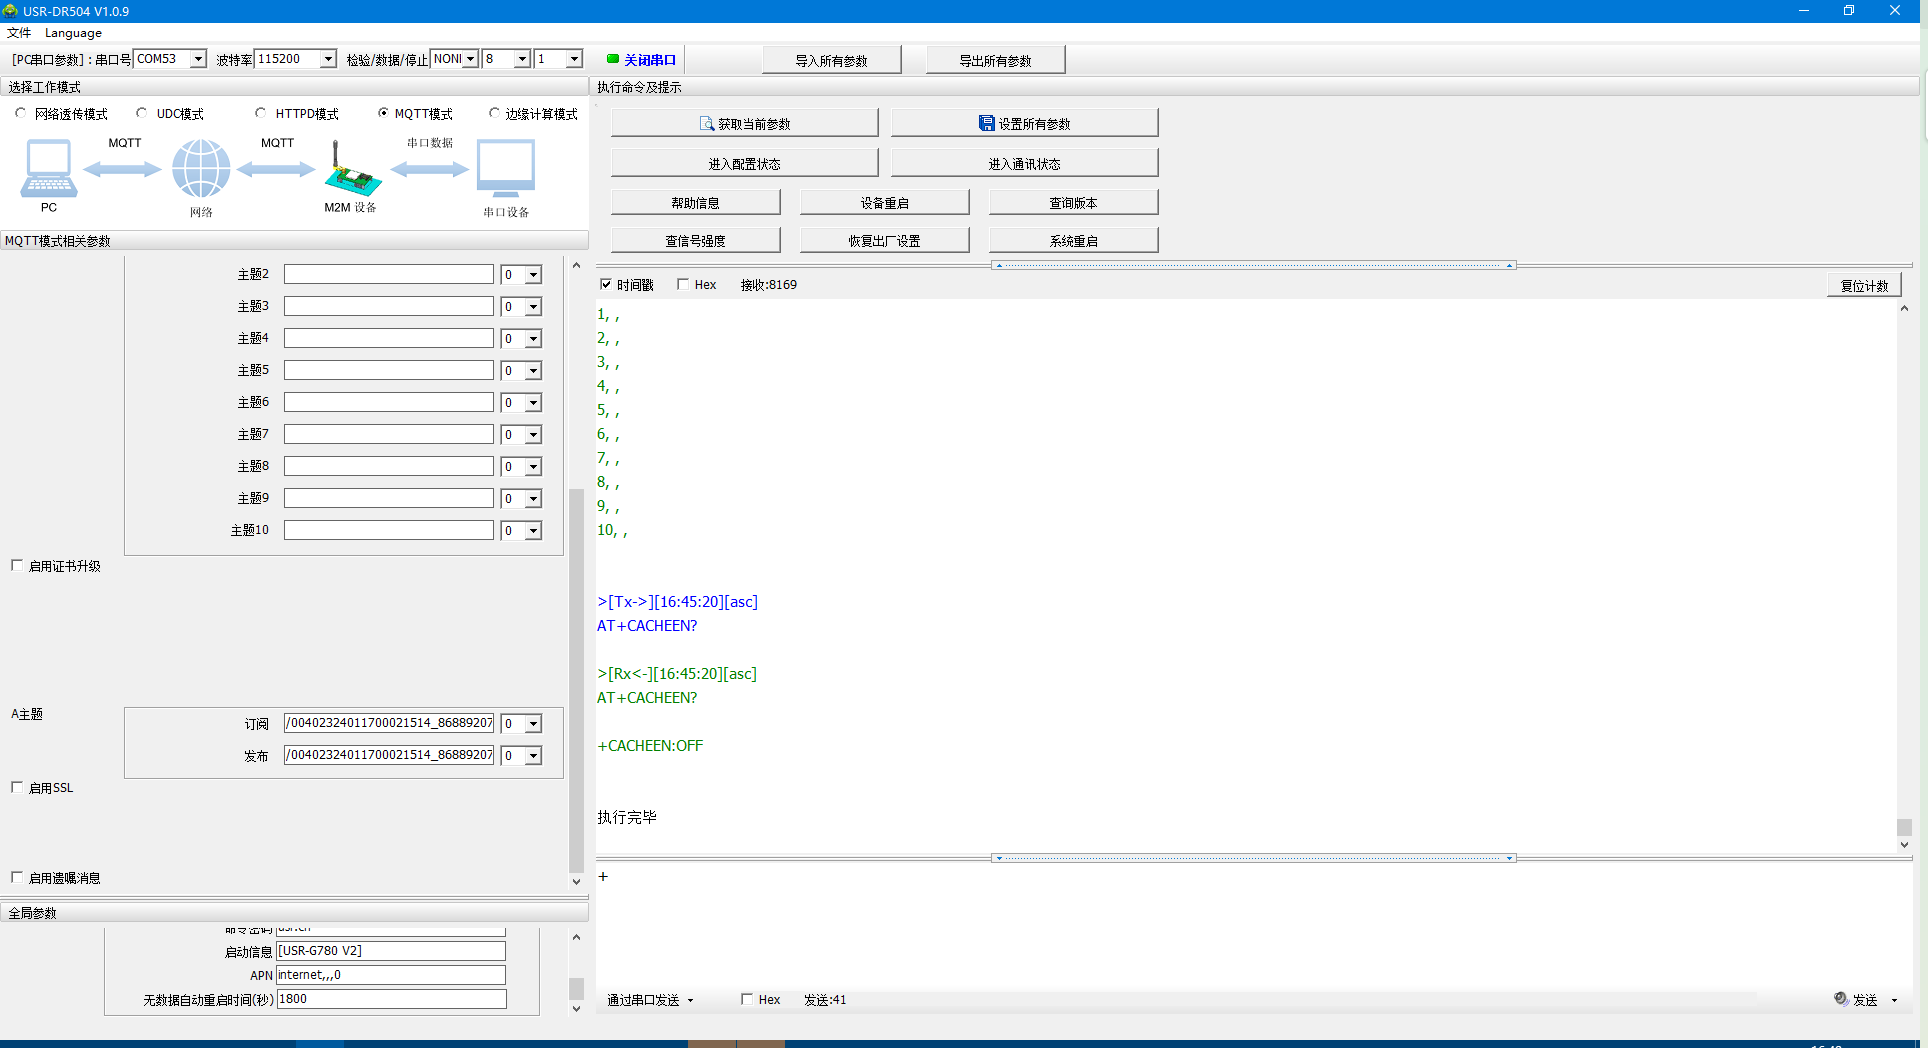This screenshot has width=1928, height=1048.
Task: Open the COM port dropdown
Action: [x=198, y=59]
